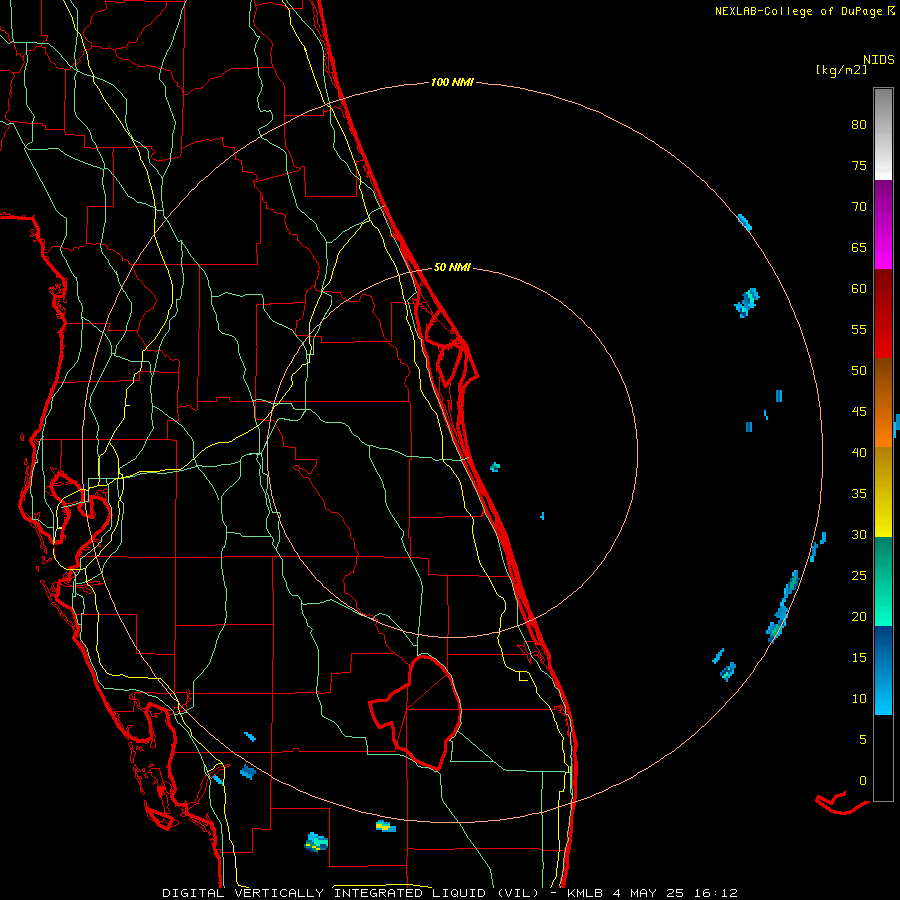Click the legend value '75'

(x=859, y=166)
